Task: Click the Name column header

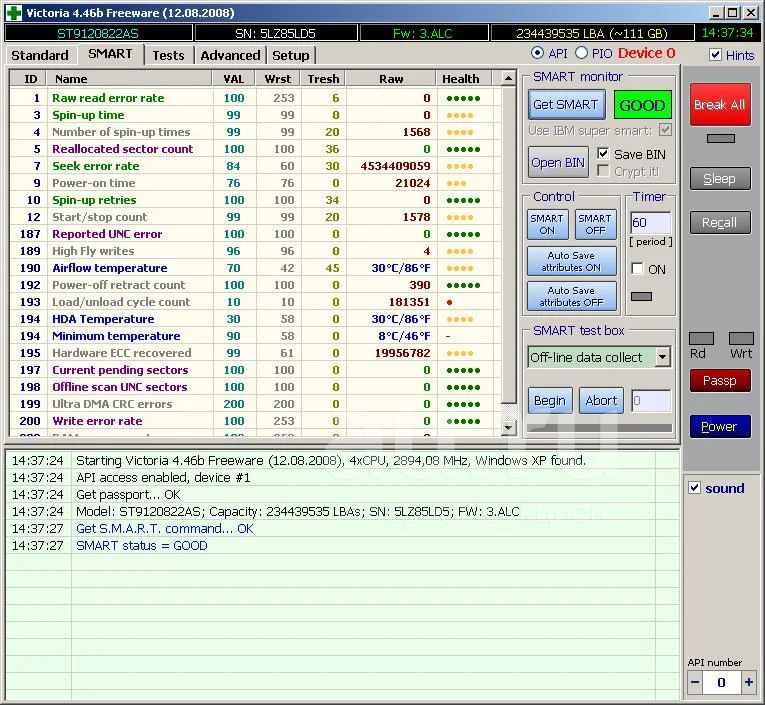Action: point(129,79)
